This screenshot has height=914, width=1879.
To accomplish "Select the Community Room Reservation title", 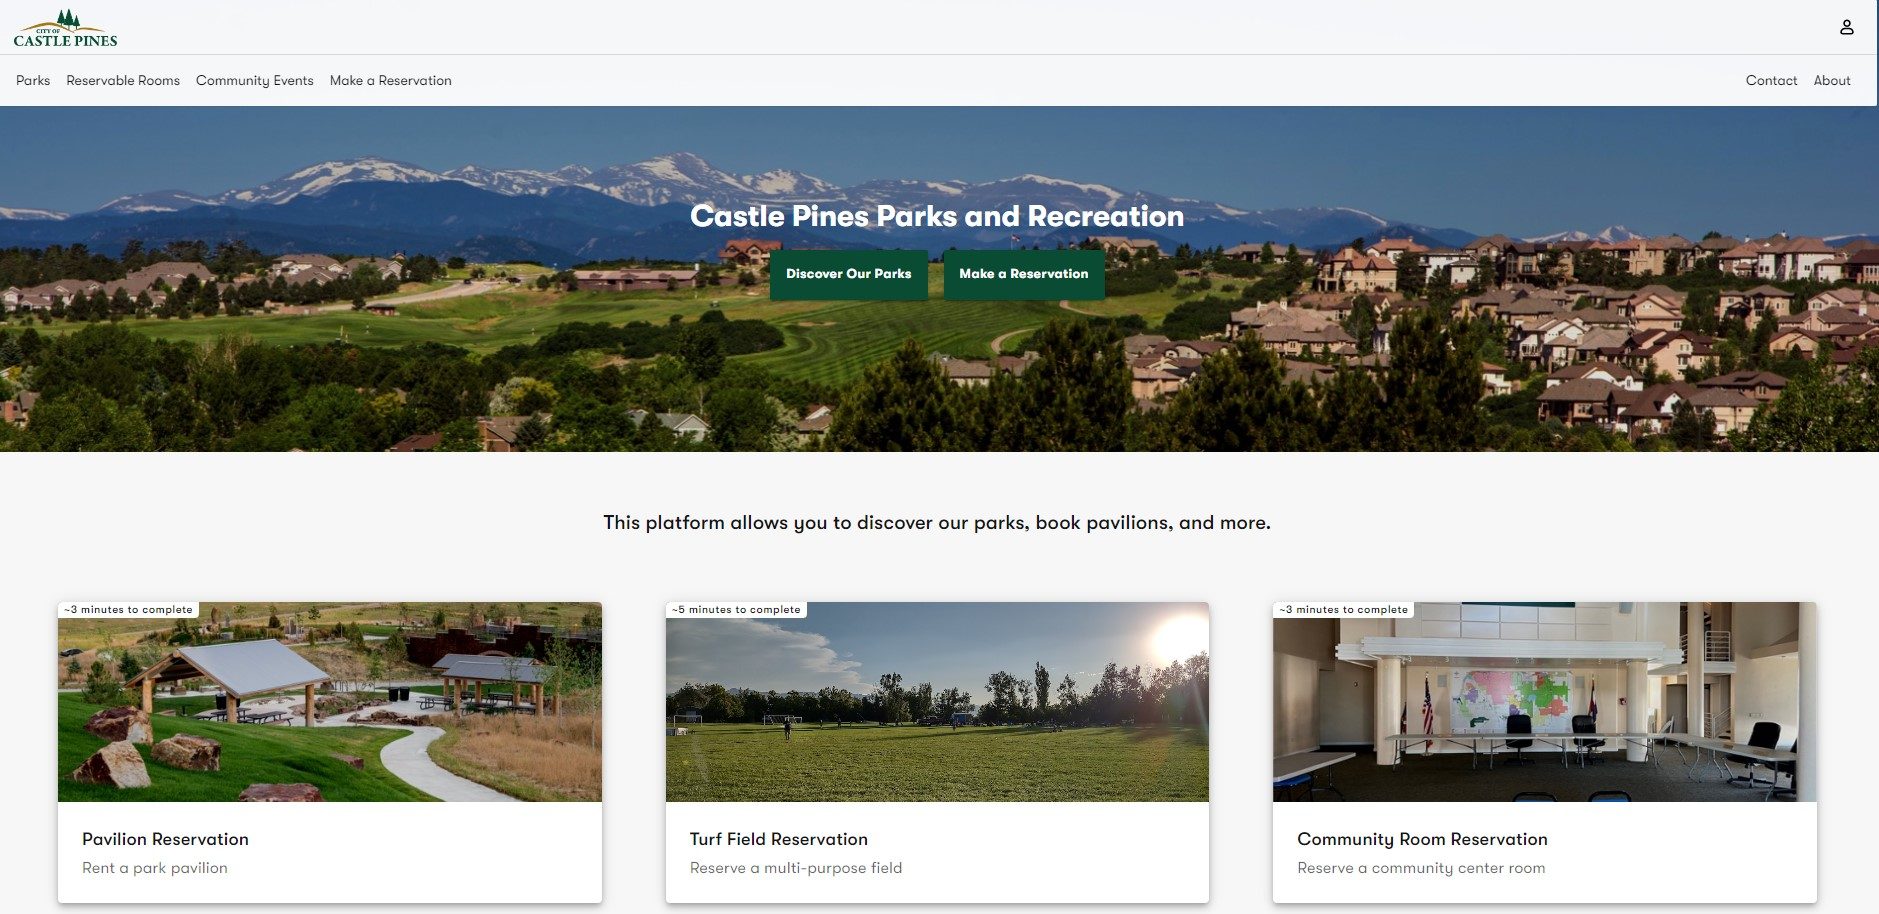I will [1422, 839].
